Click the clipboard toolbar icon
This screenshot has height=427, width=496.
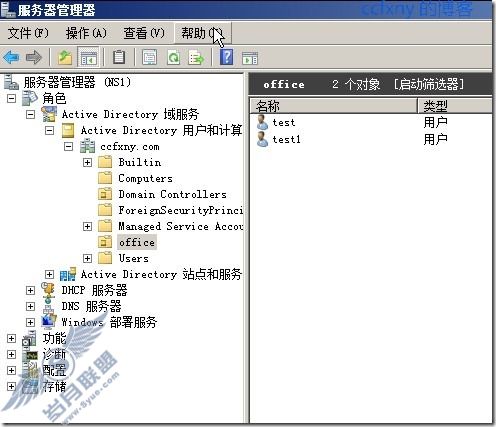[119, 57]
